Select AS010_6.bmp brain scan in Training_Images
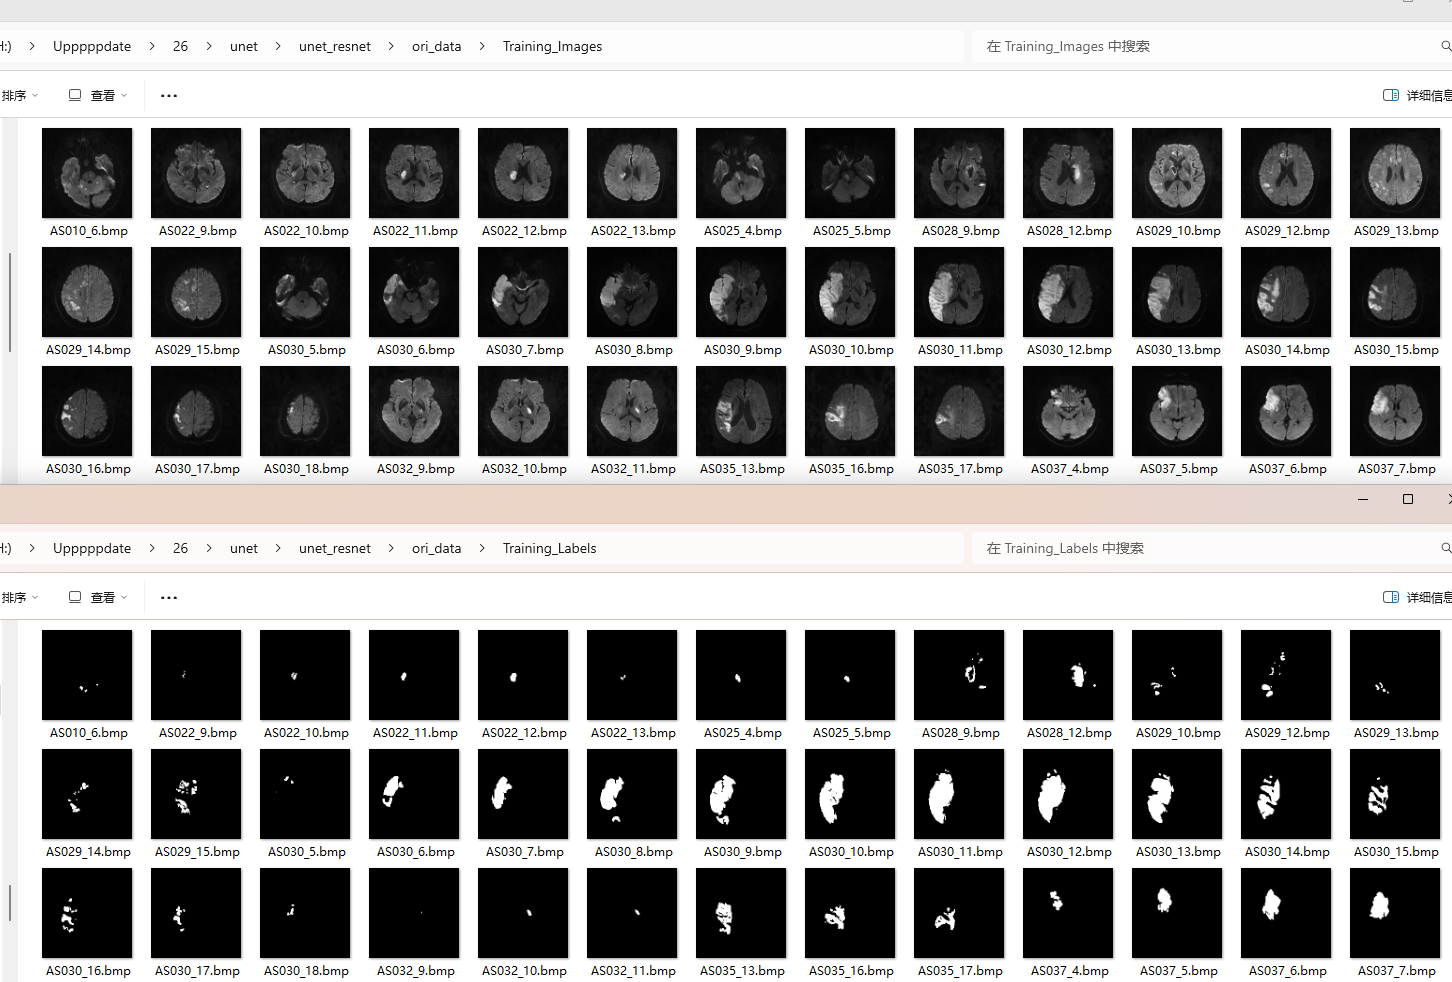The image size is (1452, 982). pos(87,173)
